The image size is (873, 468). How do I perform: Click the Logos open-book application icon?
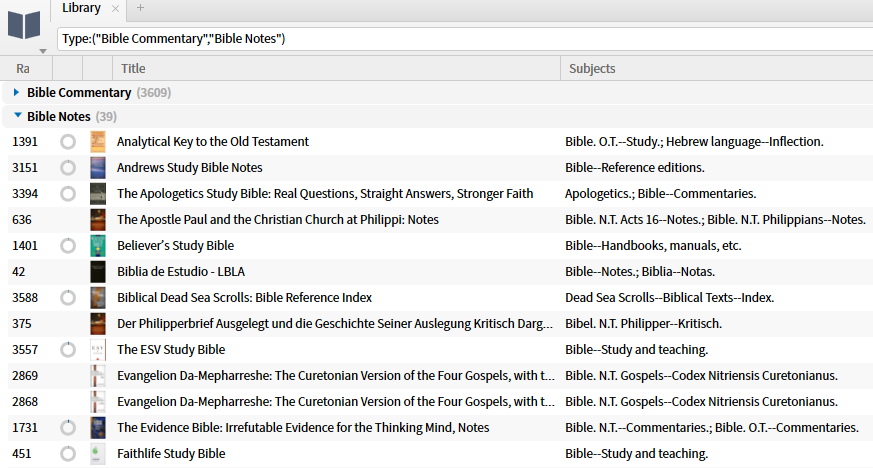[x=23, y=24]
